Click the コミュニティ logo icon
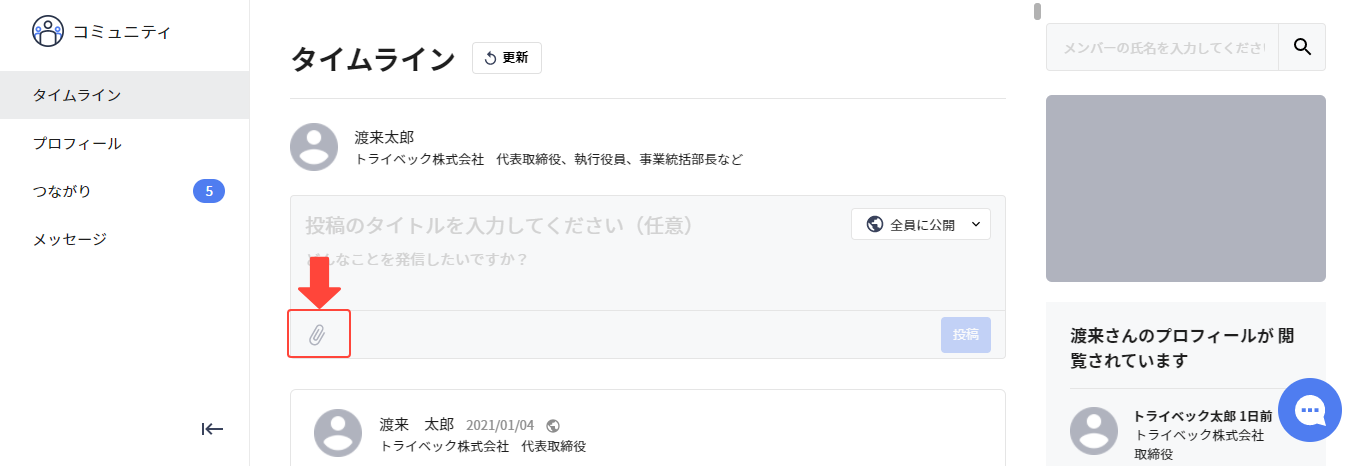Image resolution: width=1366 pixels, height=466 pixels. pos(48,32)
